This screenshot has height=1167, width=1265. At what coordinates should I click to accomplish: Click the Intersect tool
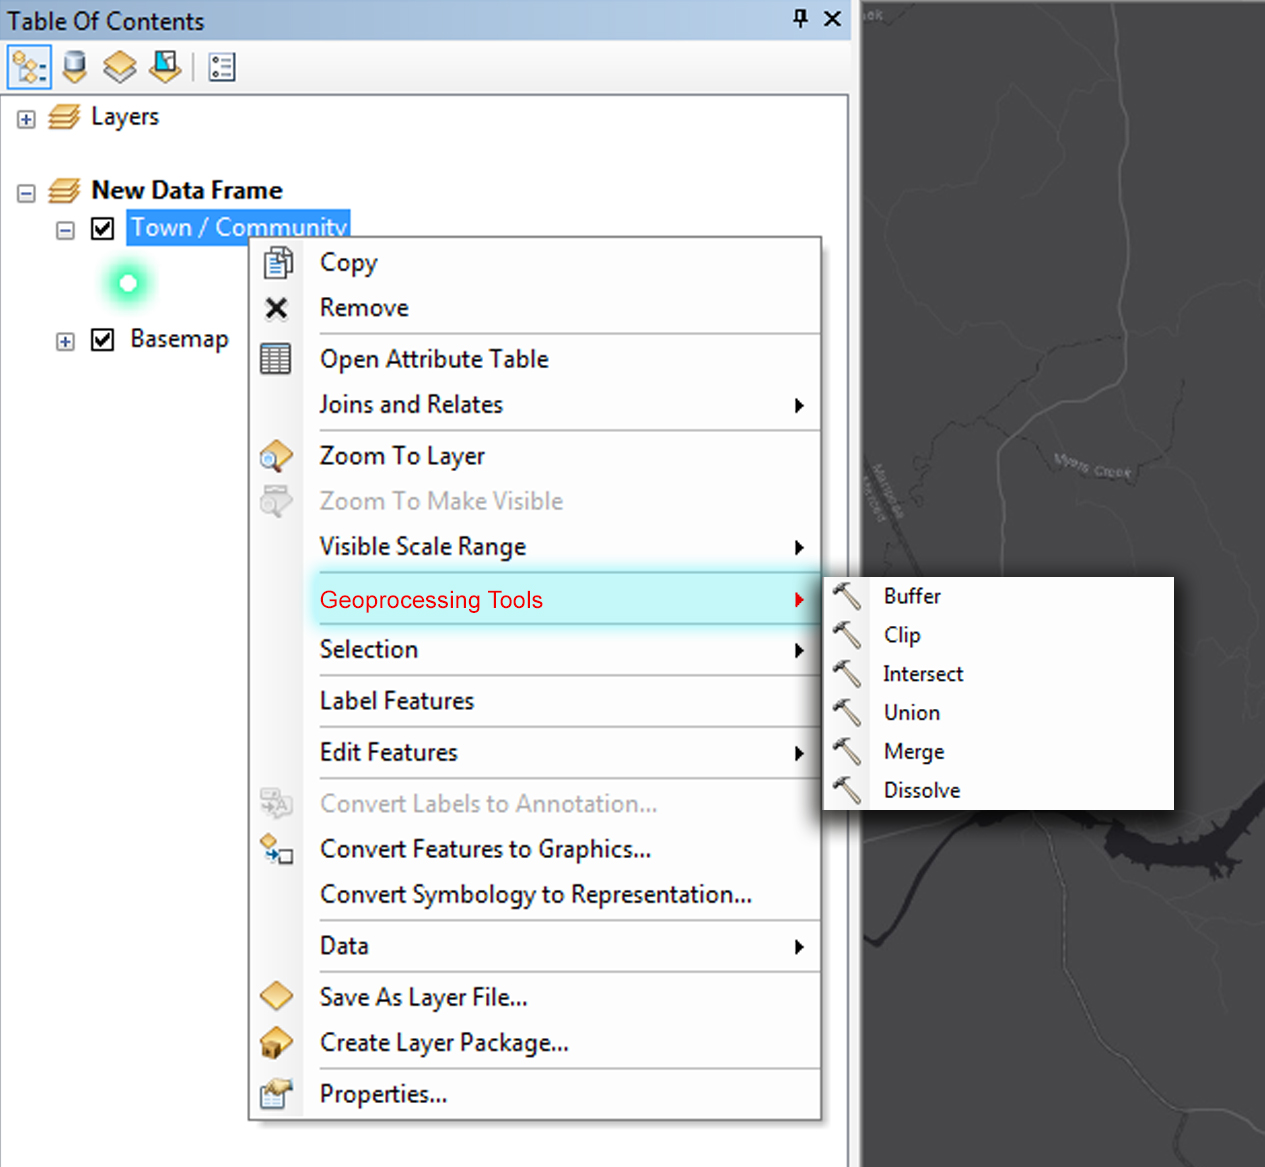922,673
